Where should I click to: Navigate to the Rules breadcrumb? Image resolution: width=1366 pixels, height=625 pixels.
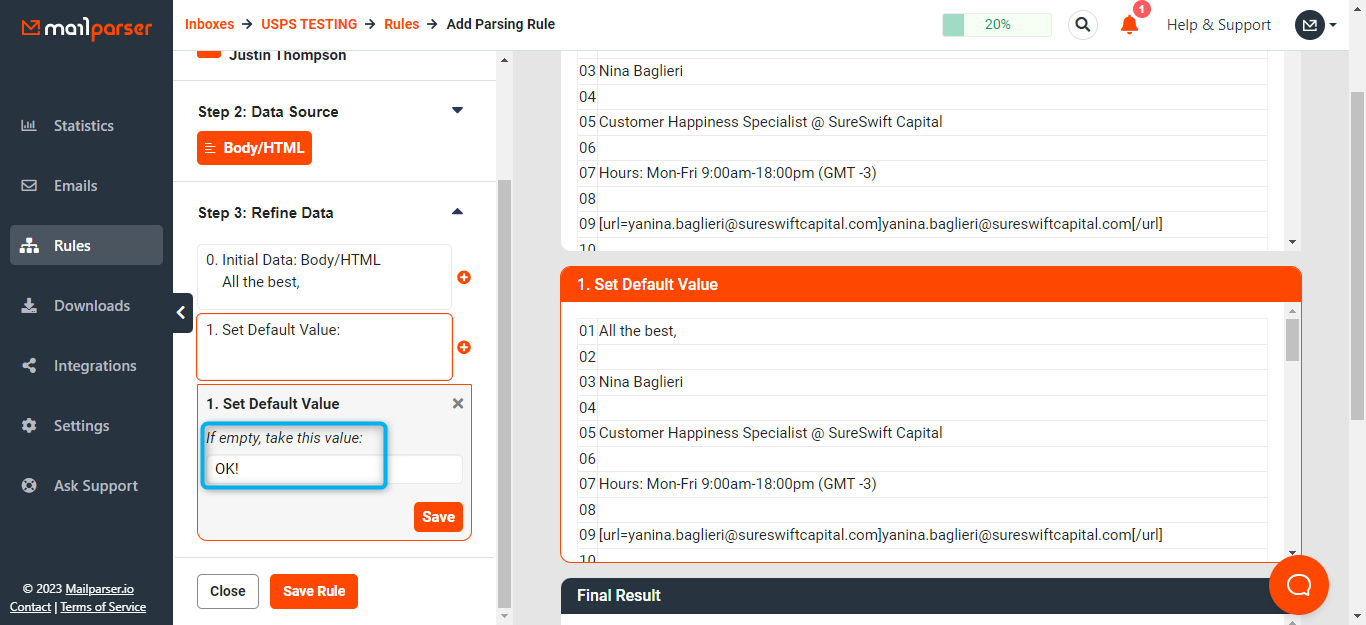(x=401, y=23)
